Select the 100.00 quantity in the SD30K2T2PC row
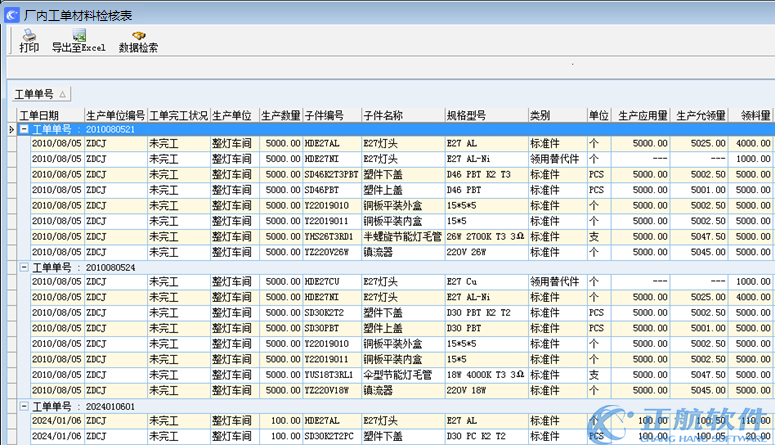This screenshot has width=775, height=445. [281, 437]
